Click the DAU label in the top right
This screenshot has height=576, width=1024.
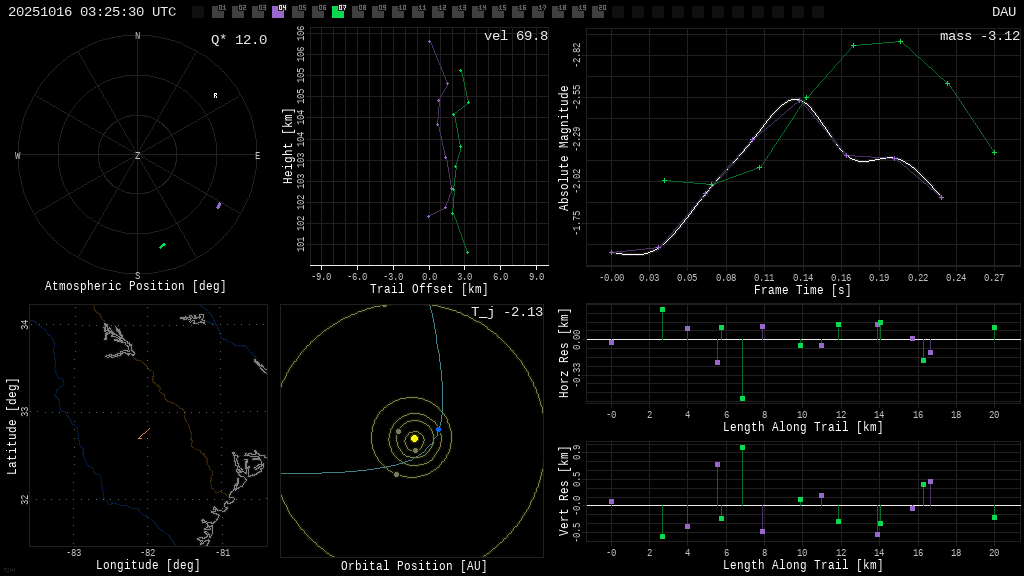1003,12
